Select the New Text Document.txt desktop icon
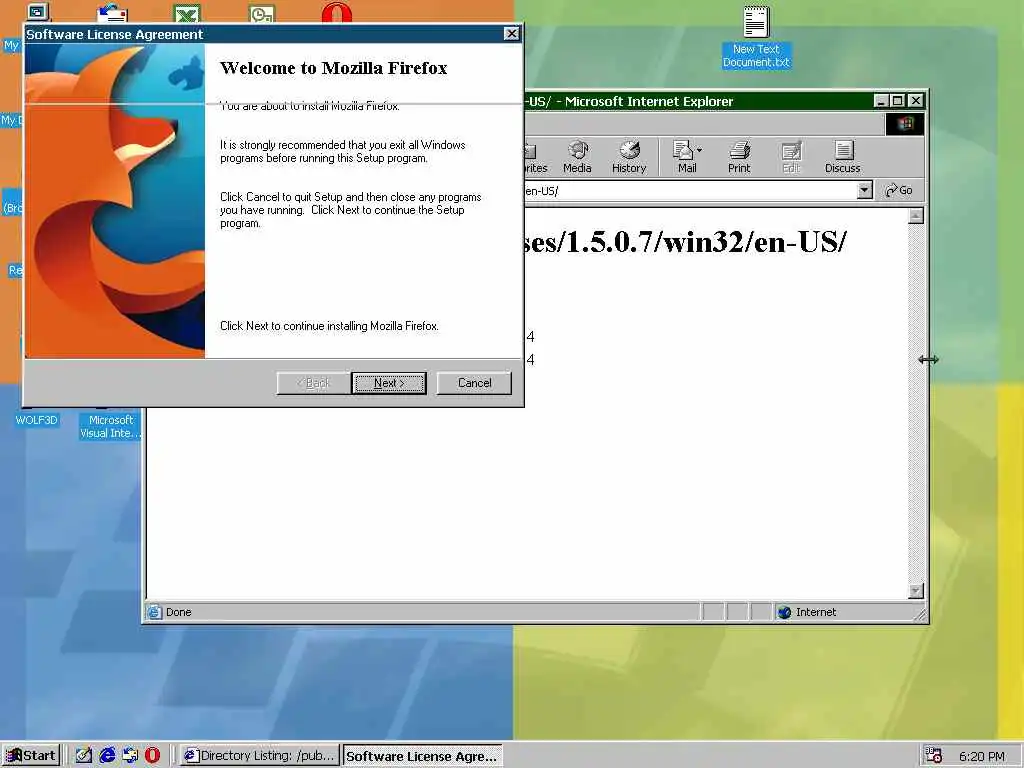 click(756, 38)
